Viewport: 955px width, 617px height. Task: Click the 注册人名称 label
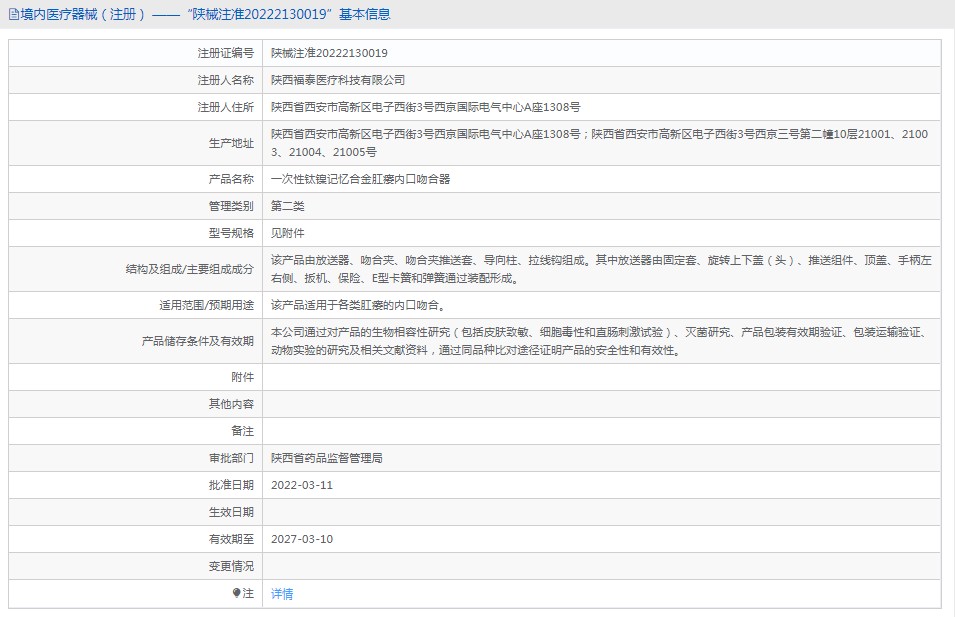[x=225, y=80]
